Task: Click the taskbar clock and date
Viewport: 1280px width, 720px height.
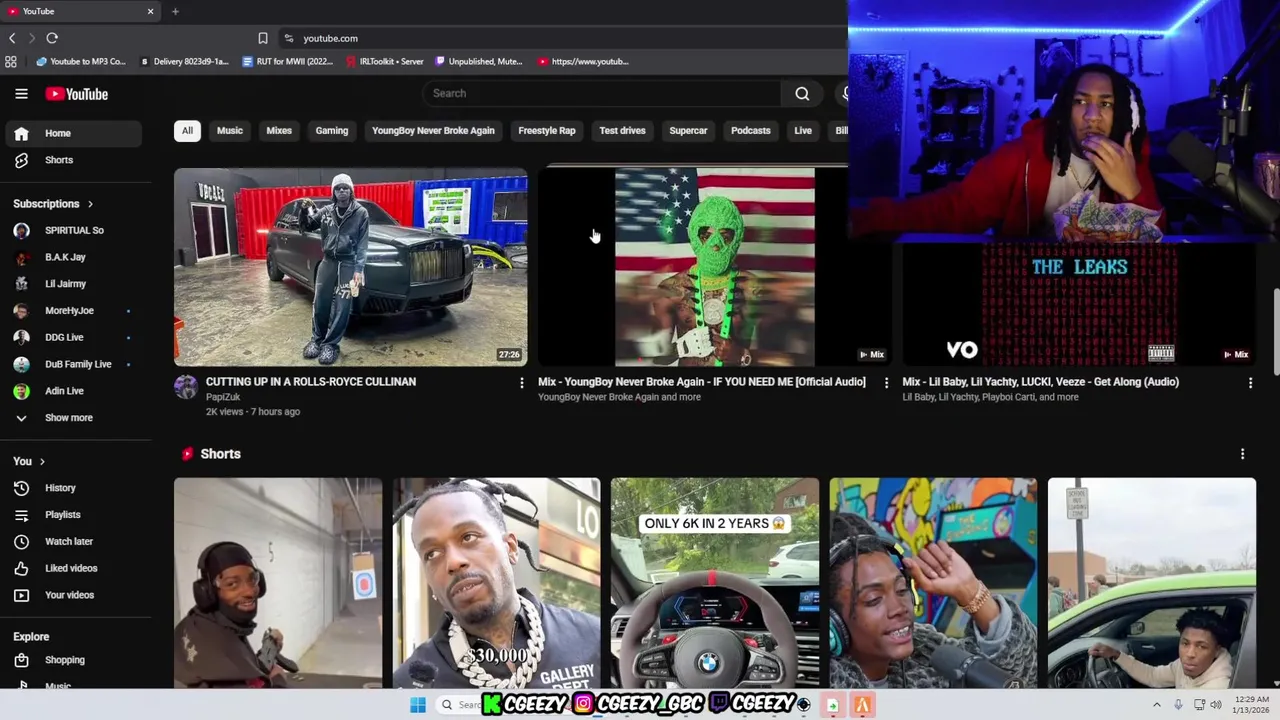Action: pyautogui.click(x=1251, y=705)
